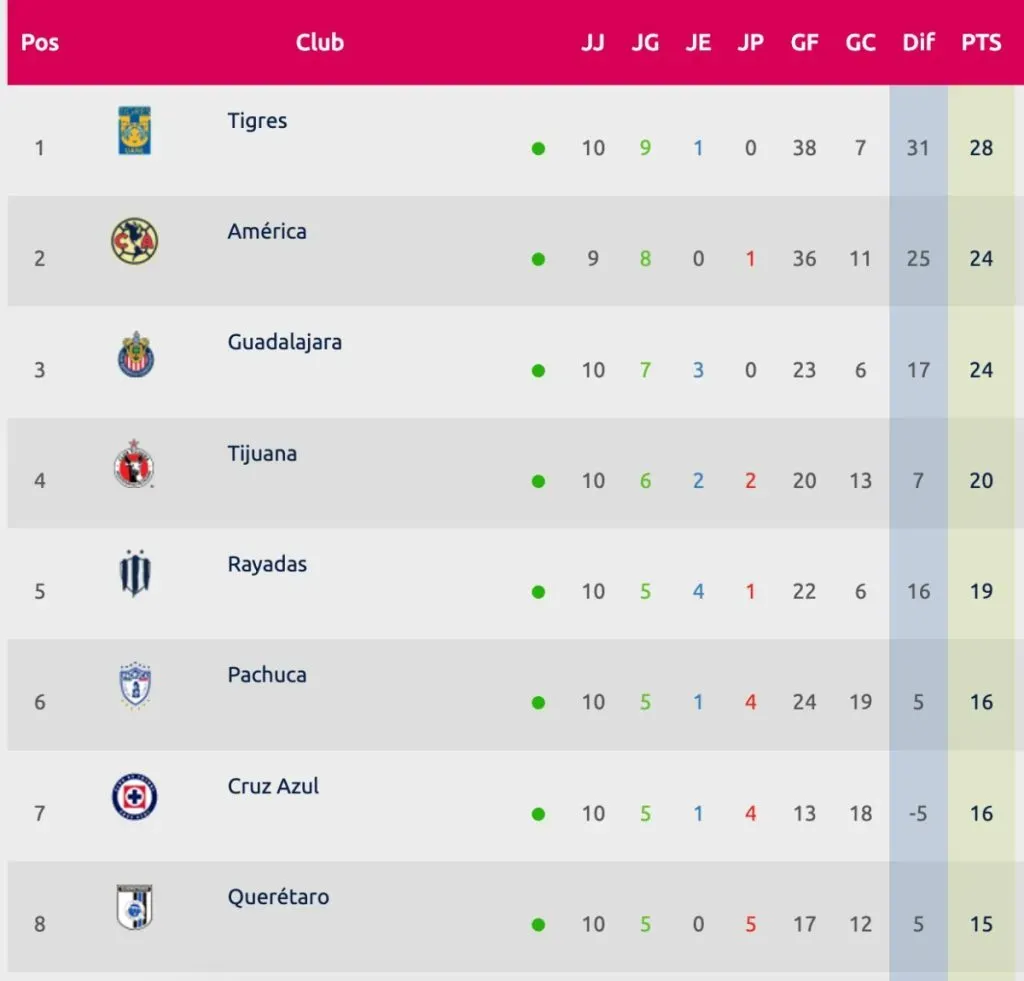Click the GF goals-for column header
1024x981 pixels.
(x=804, y=43)
